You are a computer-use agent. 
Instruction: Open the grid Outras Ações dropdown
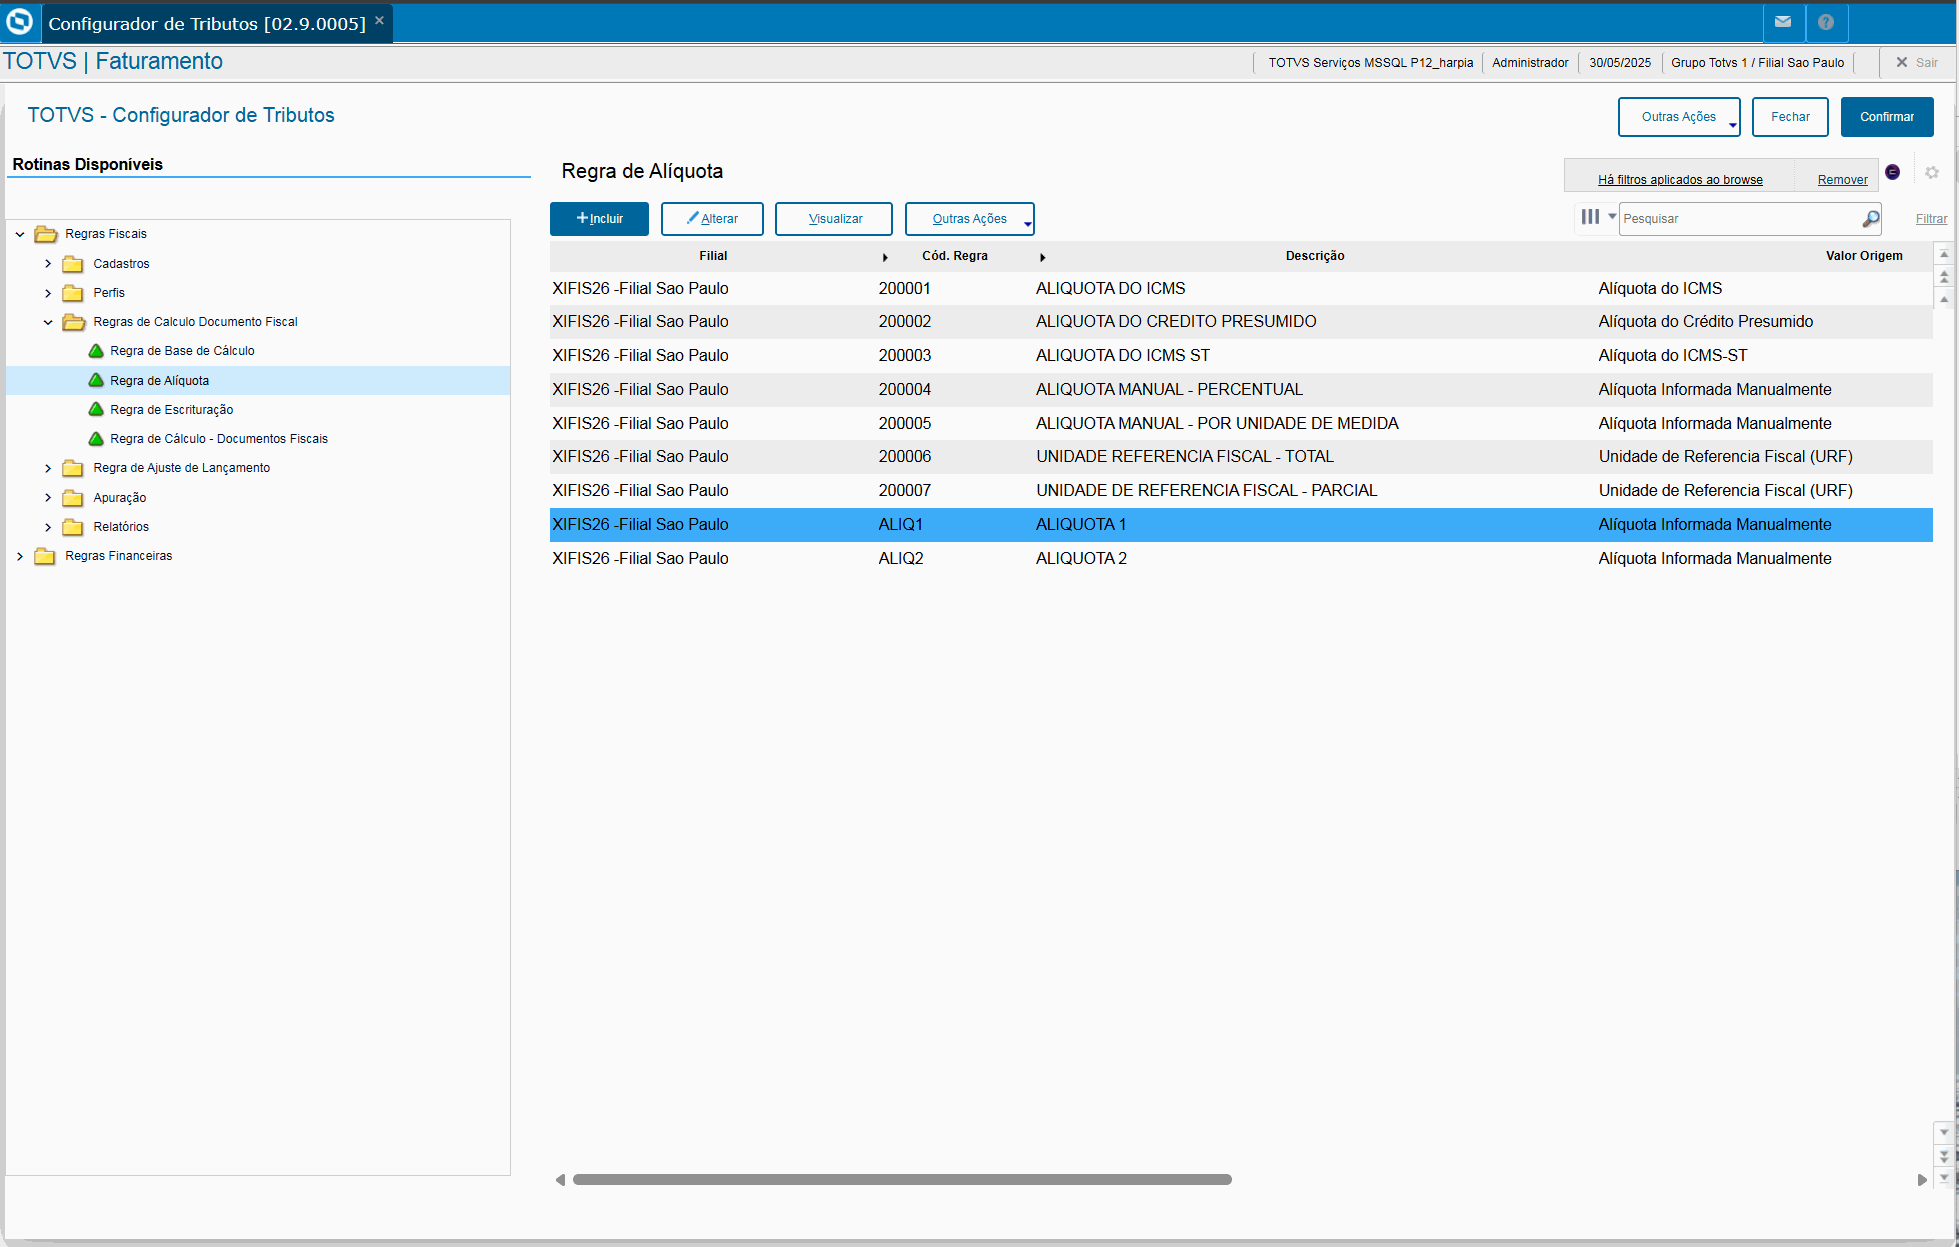[969, 219]
